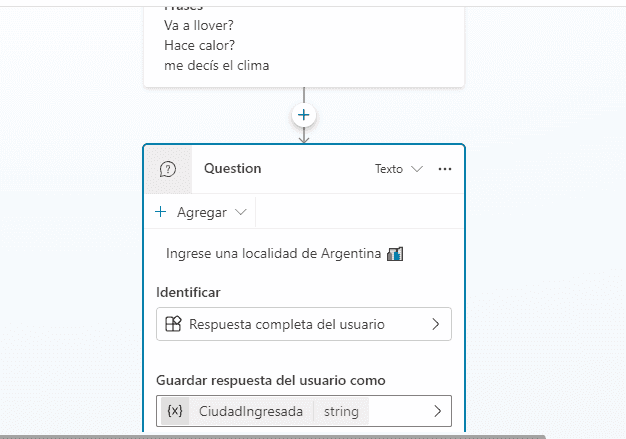Open the Texto type dropdown

(398, 169)
